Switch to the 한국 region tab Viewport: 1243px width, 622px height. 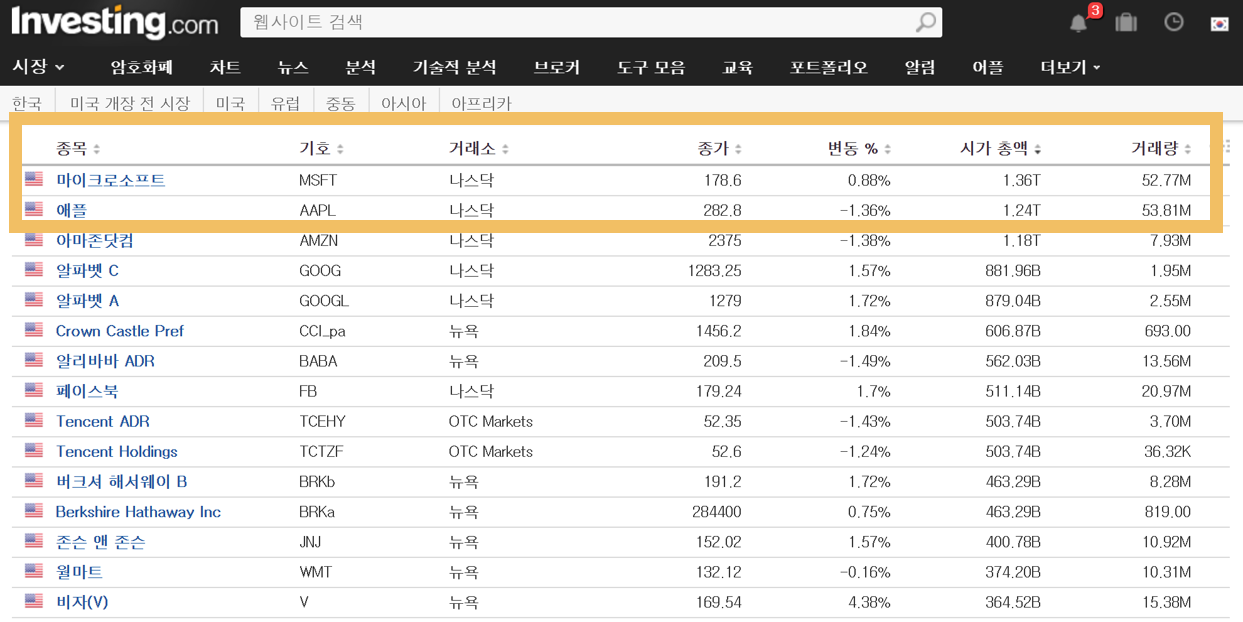tap(27, 103)
